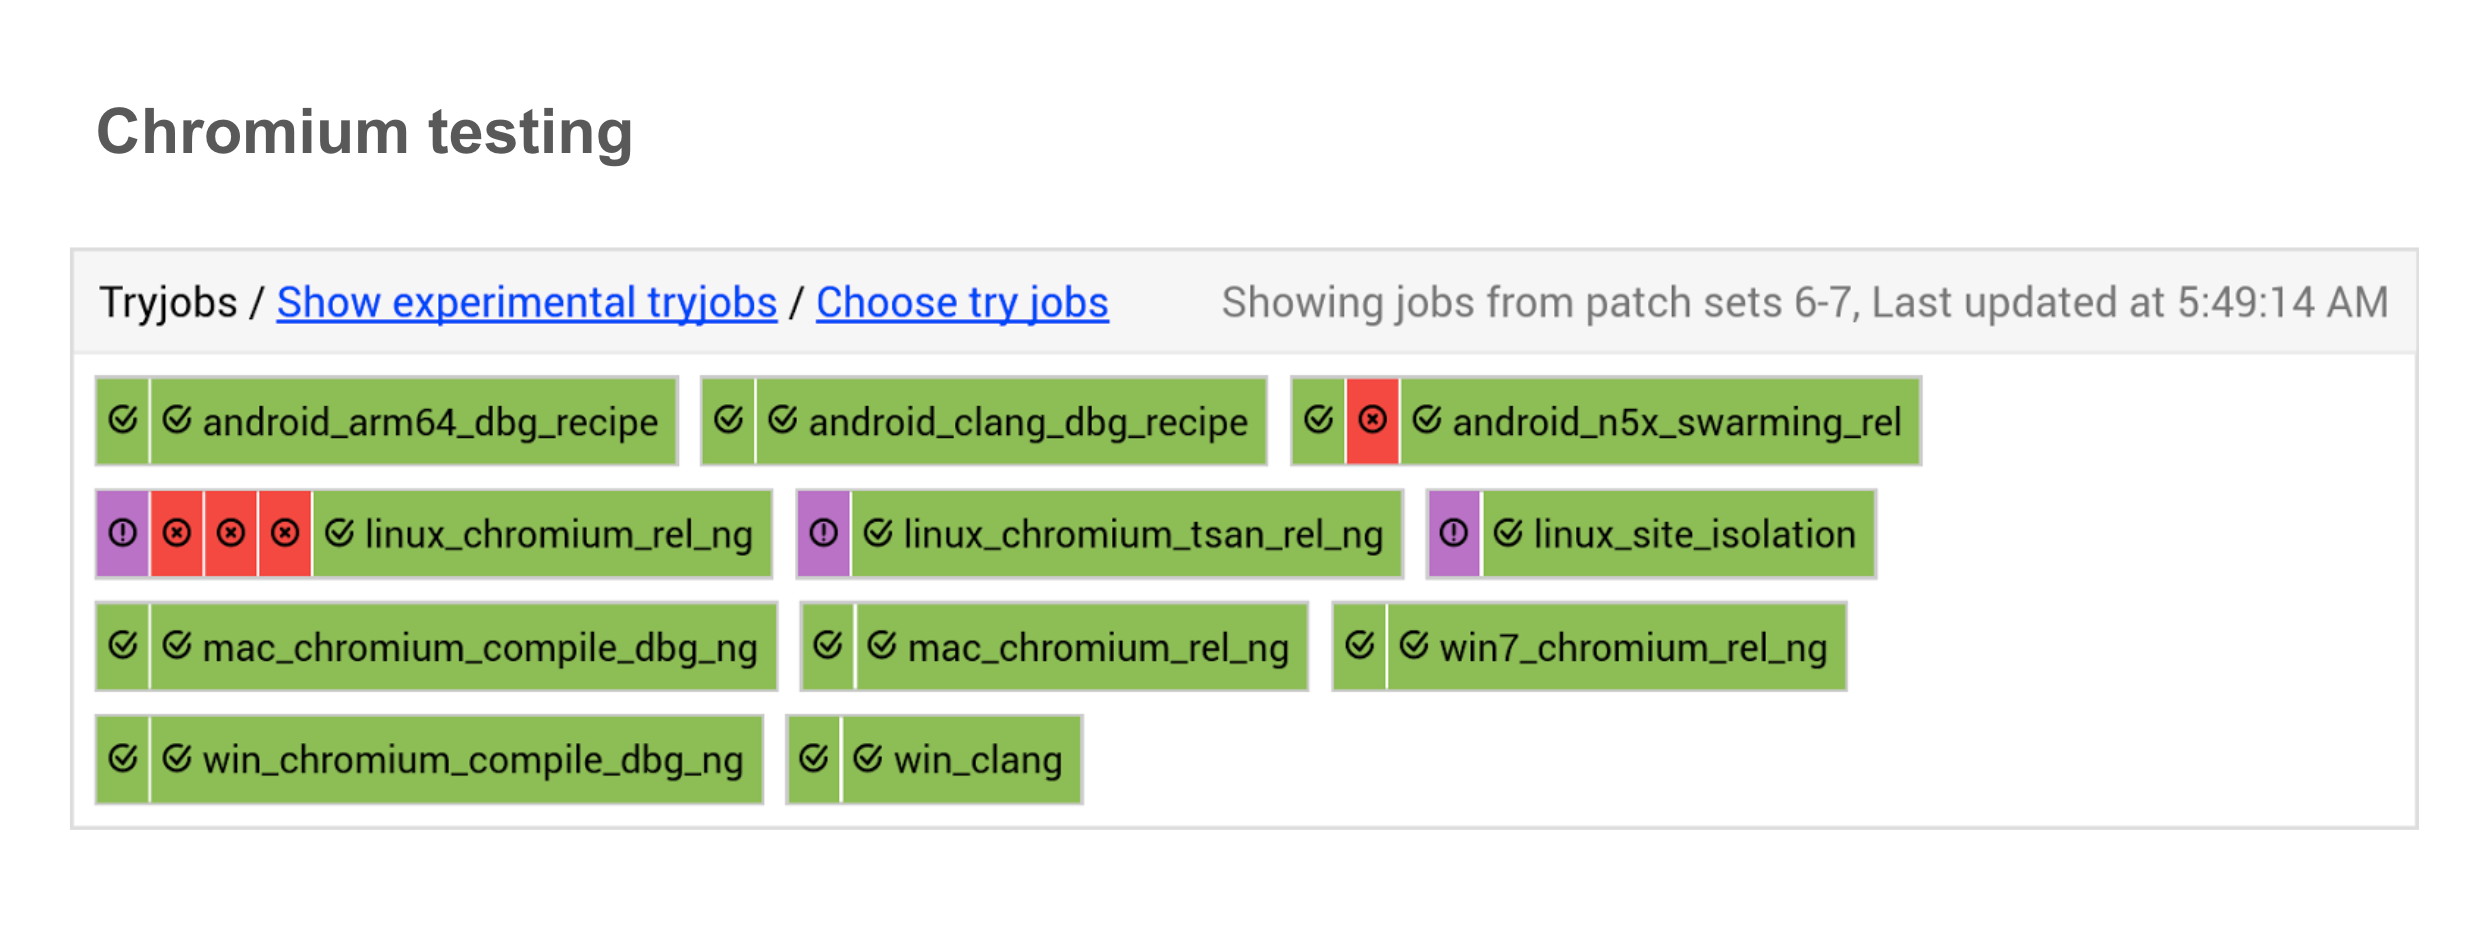Click the last red failure icon on linux_chromium_rel_ng
2492x926 pixels.
point(285,533)
